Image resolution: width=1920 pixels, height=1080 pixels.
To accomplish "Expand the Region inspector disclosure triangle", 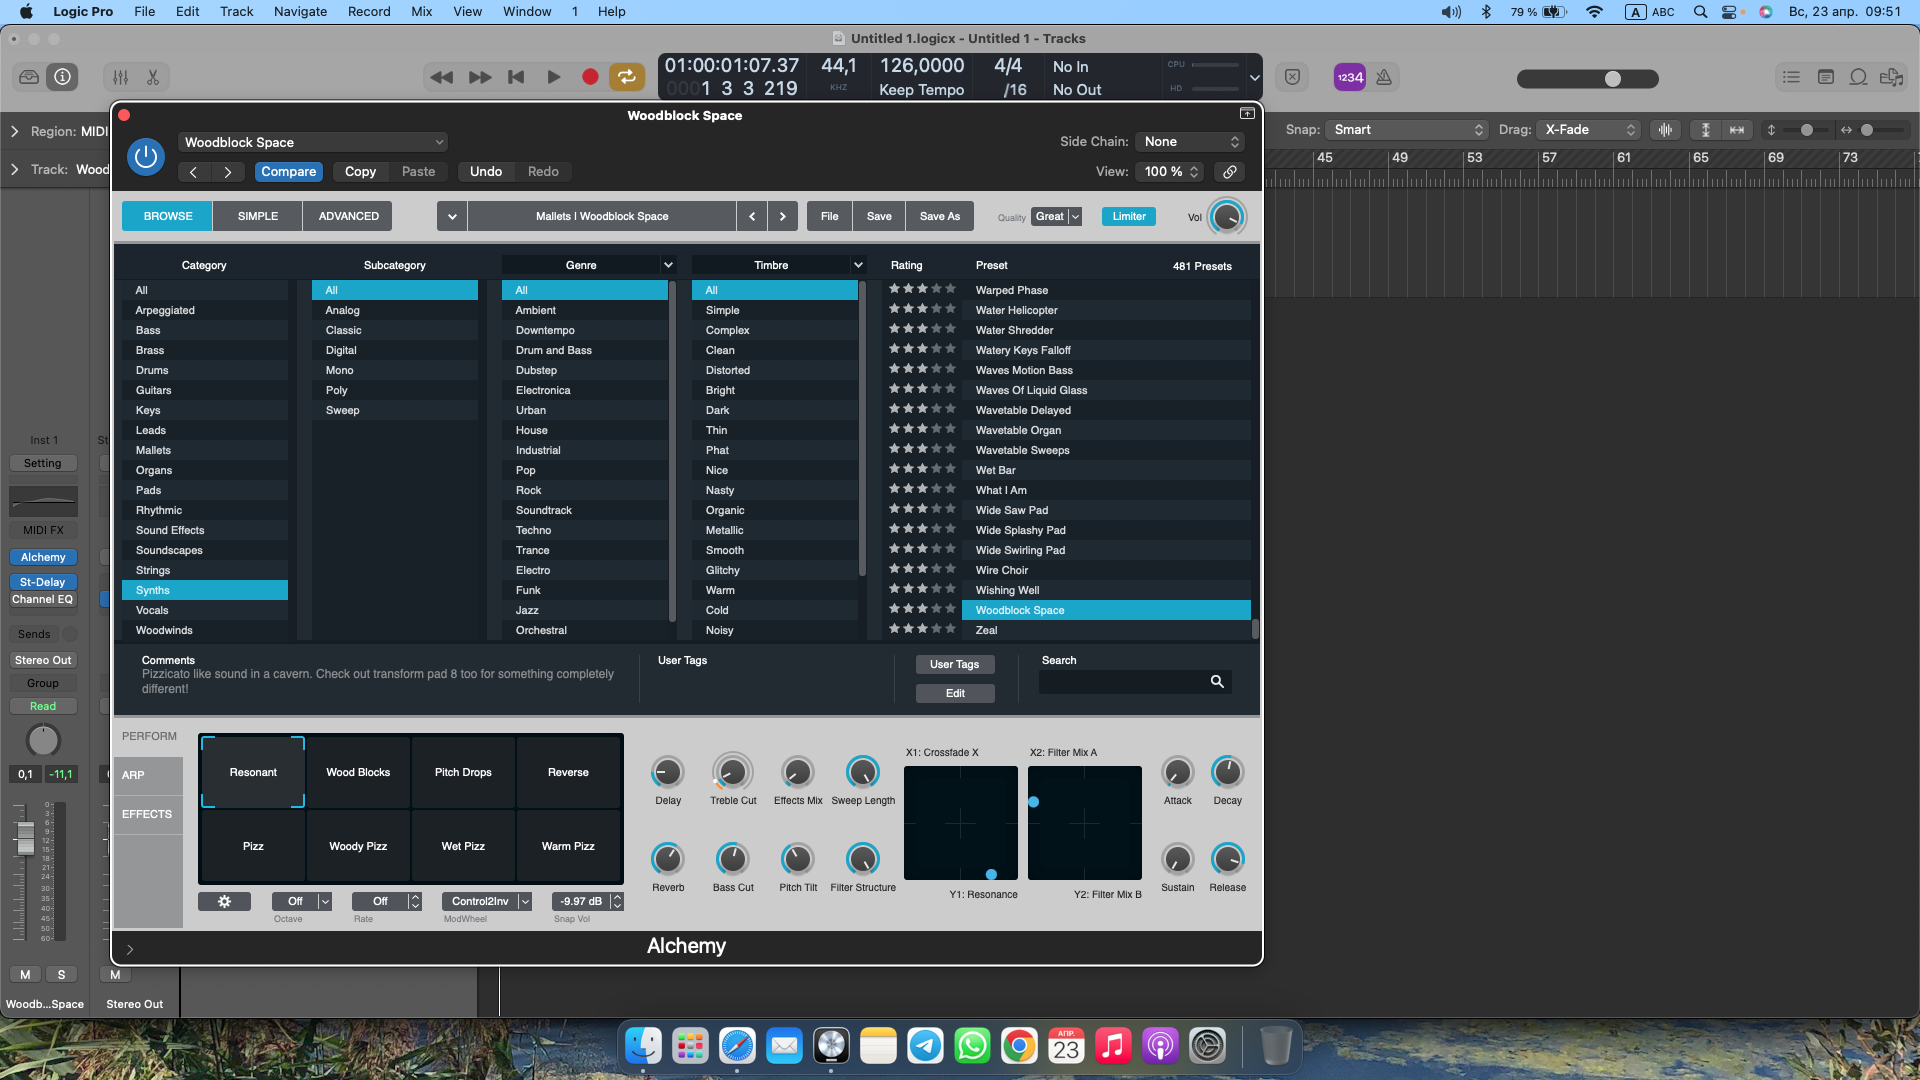I will (15, 131).
